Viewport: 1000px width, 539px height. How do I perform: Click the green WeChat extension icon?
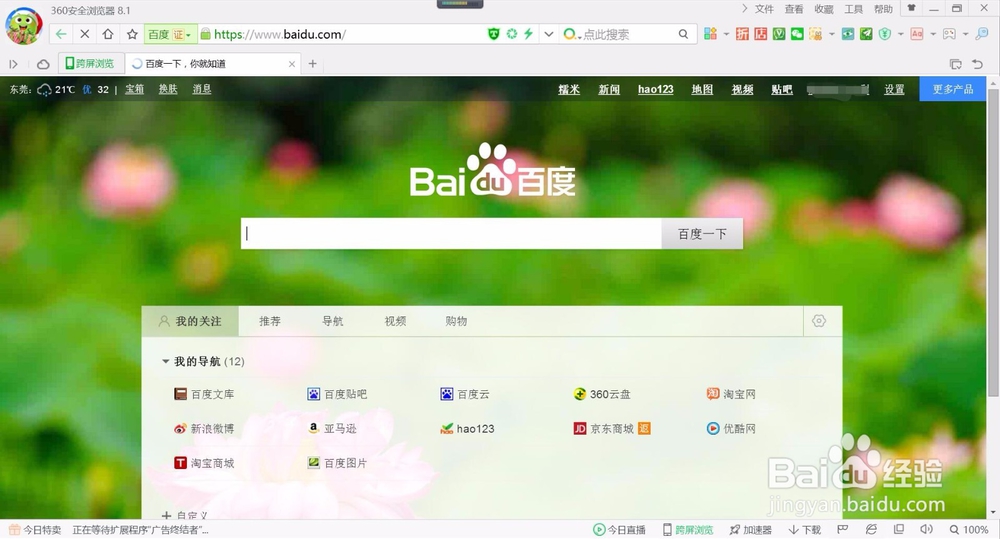click(797, 34)
